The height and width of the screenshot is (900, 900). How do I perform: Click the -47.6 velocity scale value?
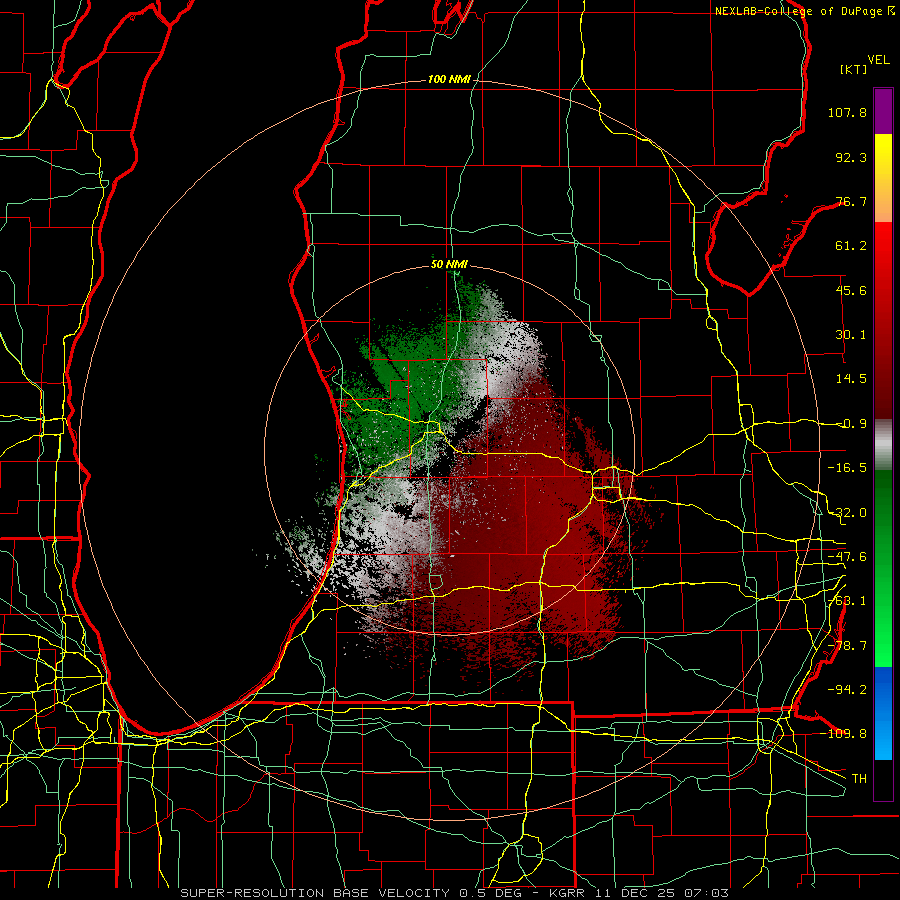(847, 557)
